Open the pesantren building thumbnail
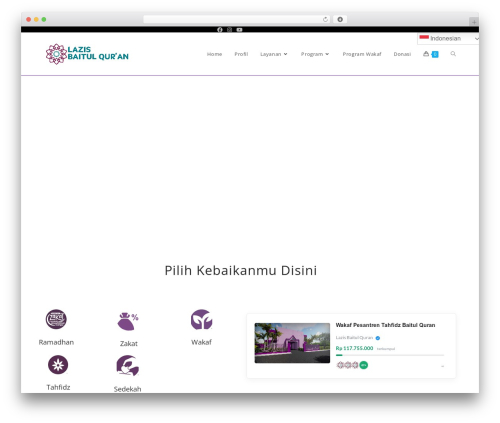 (x=292, y=343)
